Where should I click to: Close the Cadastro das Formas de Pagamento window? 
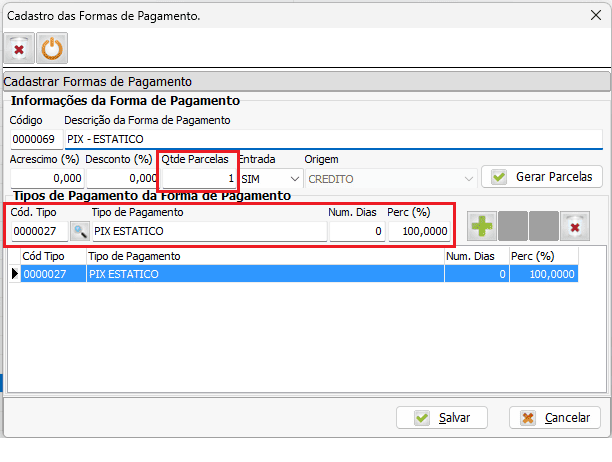coord(596,15)
